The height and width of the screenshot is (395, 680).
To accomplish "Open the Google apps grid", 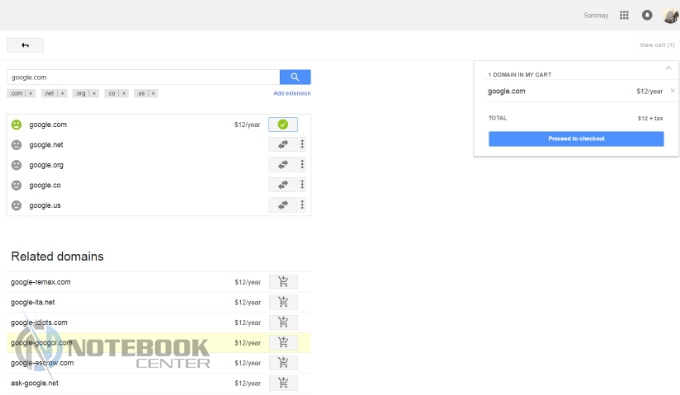I will click(x=624, y=15).
